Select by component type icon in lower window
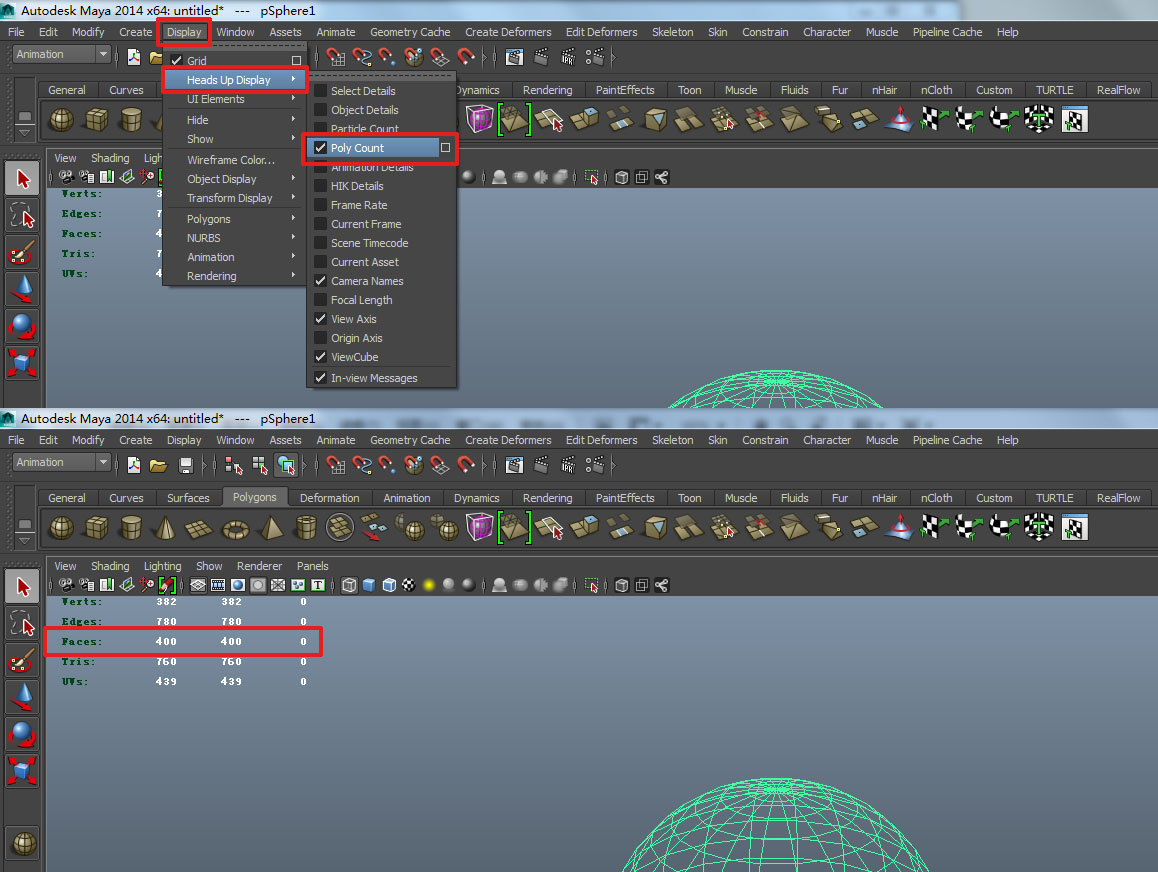Screen dimensions: 1158x872 click(x=286, y=465)
